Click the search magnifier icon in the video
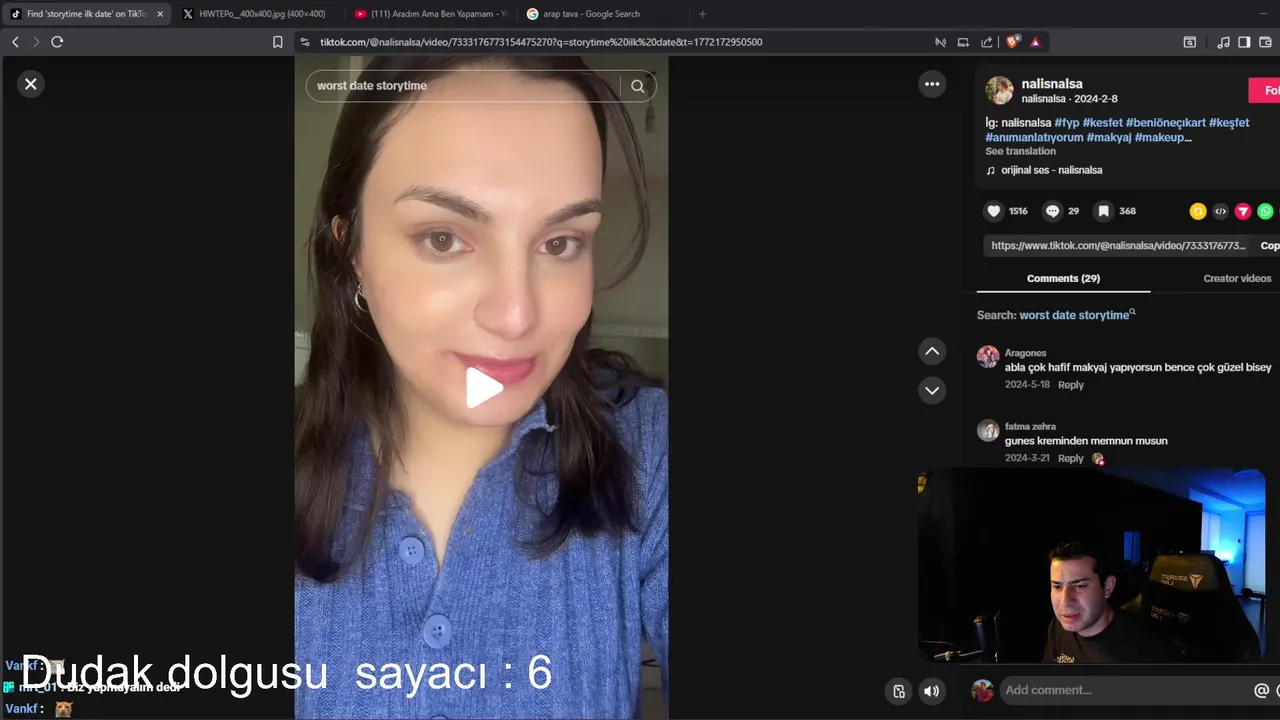This screenshot has height=720, width=1280. pos(638,86)
